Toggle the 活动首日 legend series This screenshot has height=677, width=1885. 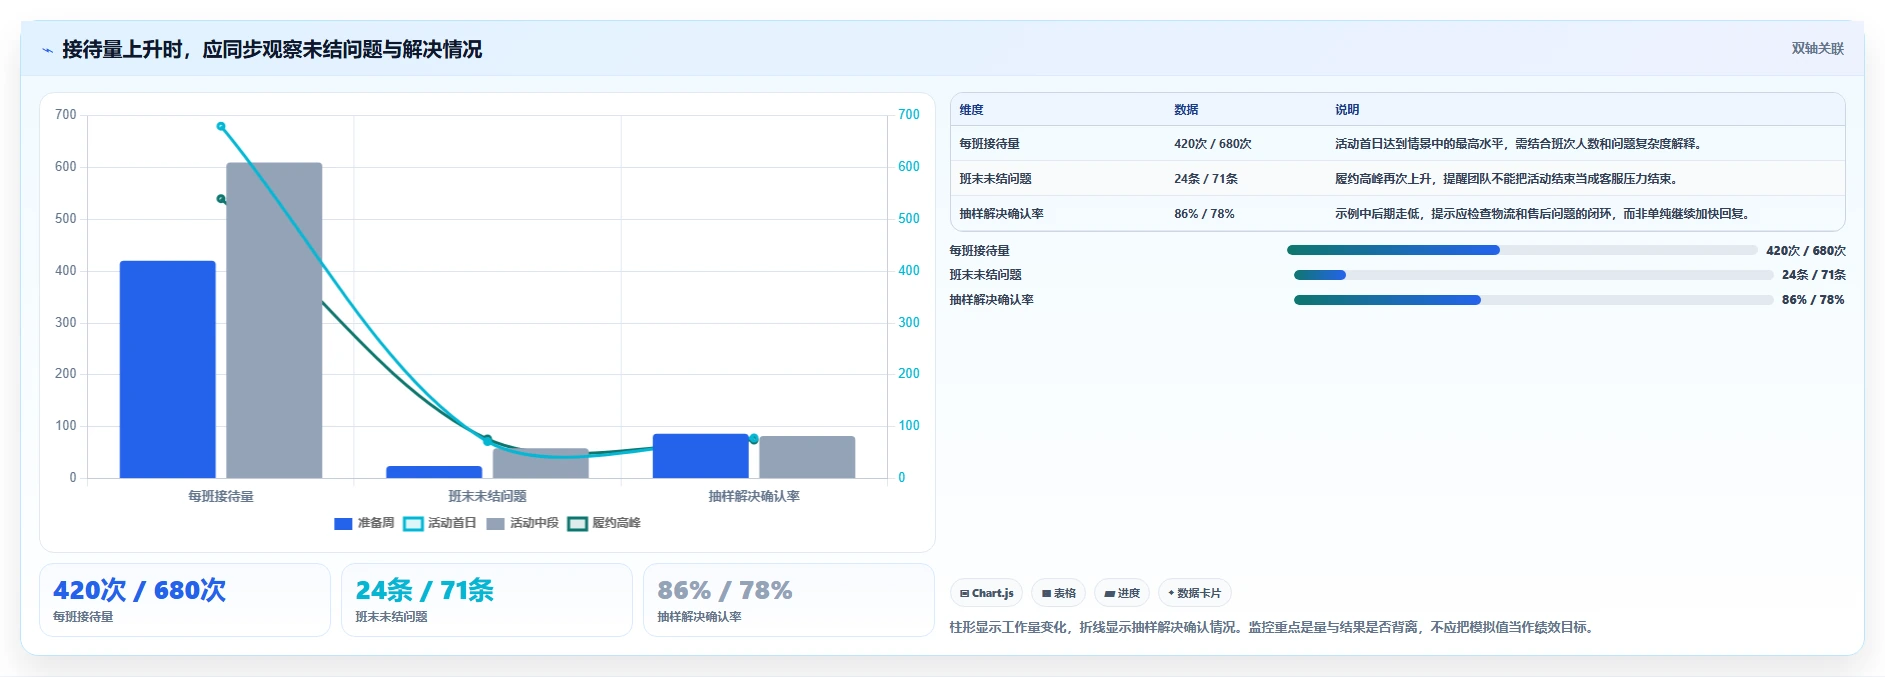click(440, 523)
